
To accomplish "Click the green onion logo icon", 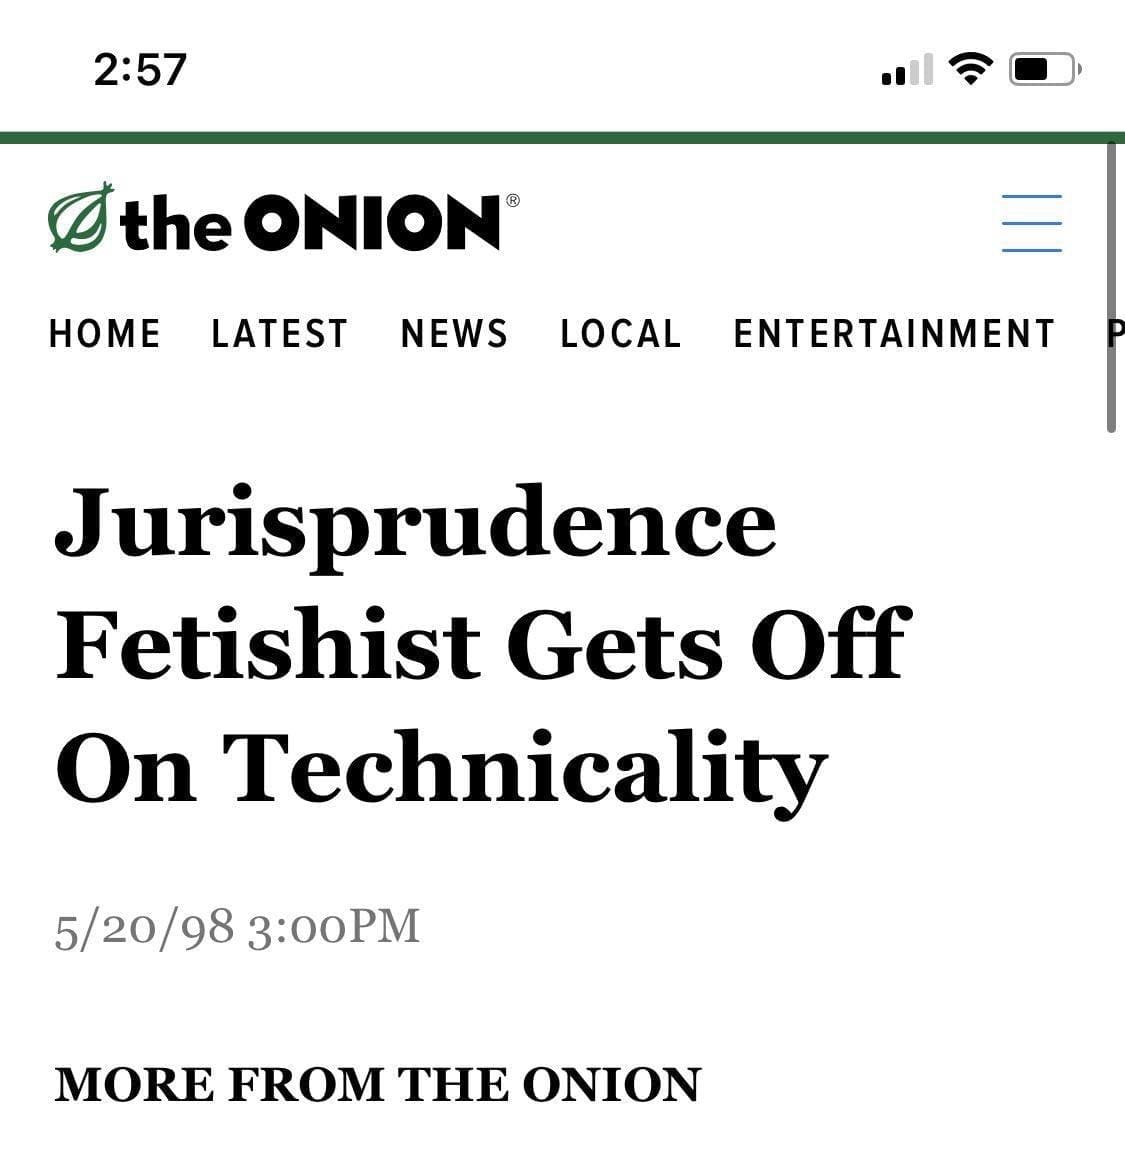I will coord(80,217).
